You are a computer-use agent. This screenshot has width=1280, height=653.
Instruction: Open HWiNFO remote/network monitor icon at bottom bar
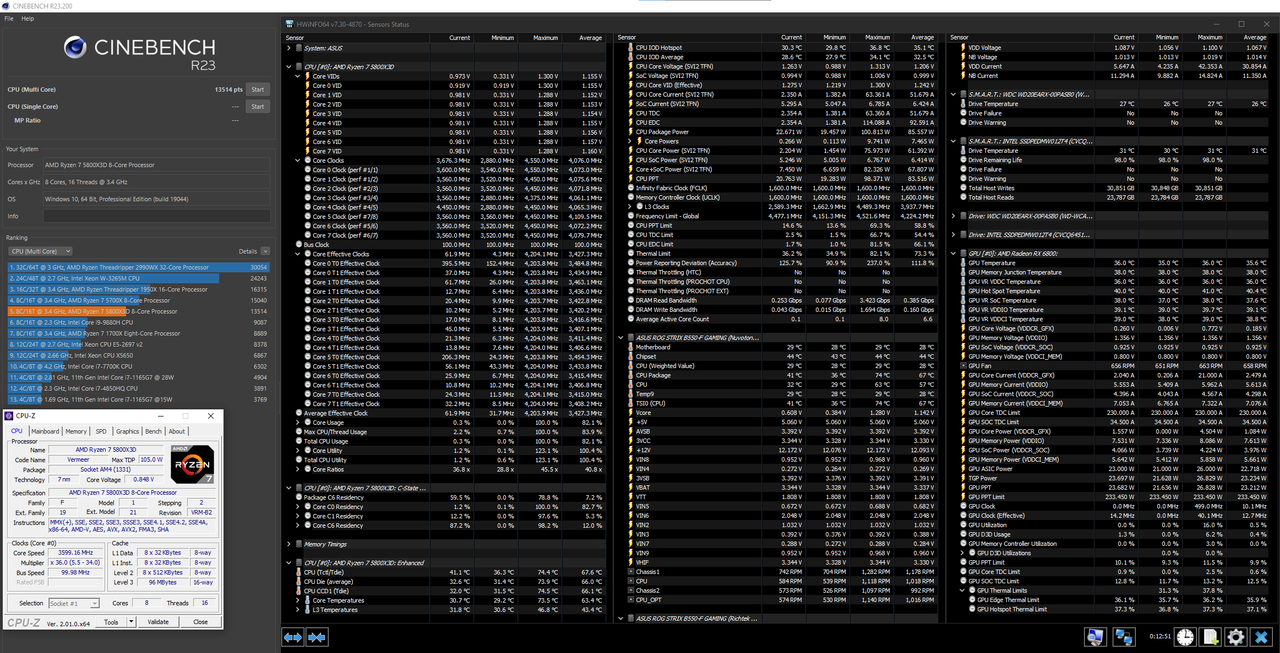pyautogui.click(x=1095, y=637)
